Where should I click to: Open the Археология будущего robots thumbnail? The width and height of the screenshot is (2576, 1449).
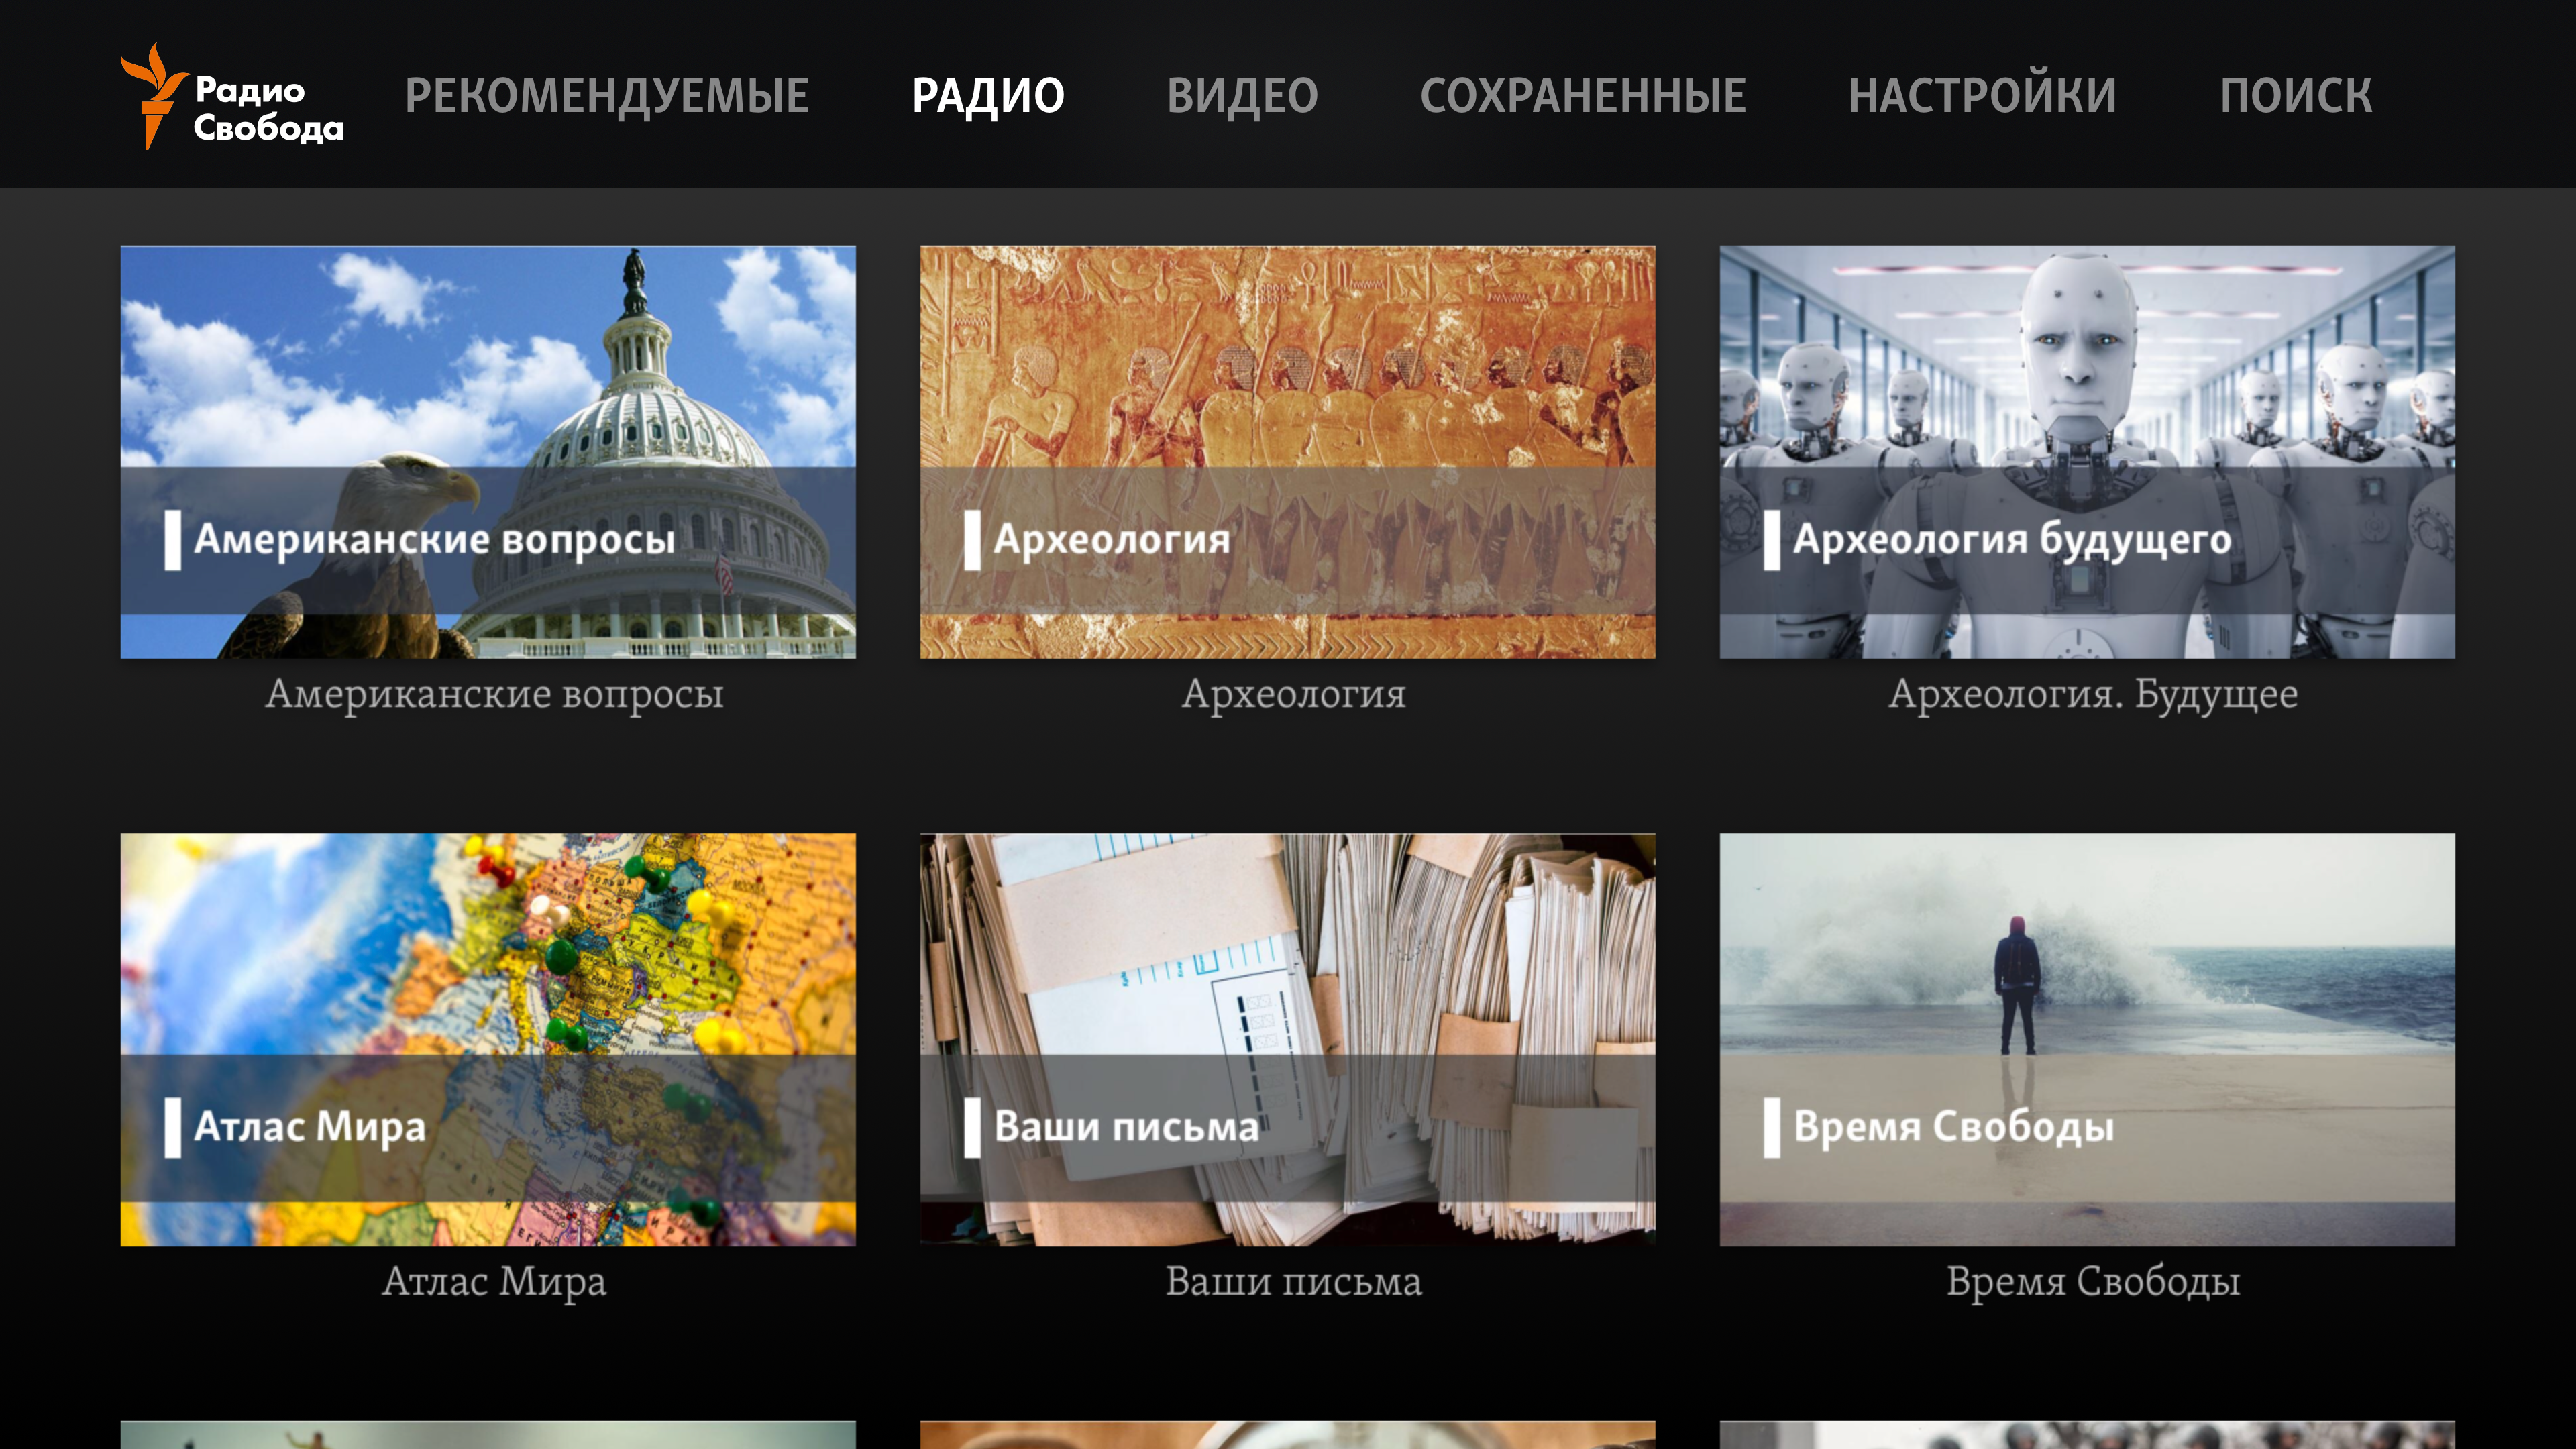(x=2087, y=452)
